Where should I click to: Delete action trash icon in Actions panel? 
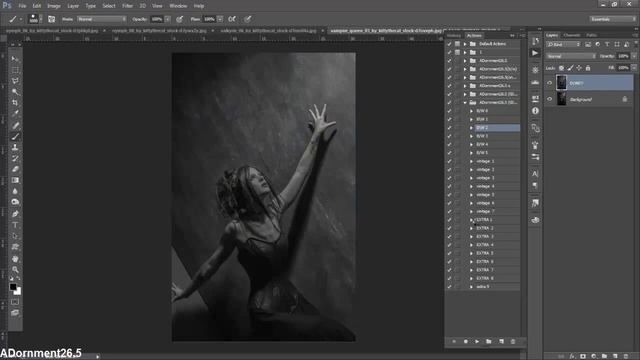click(x=513, y=342)
